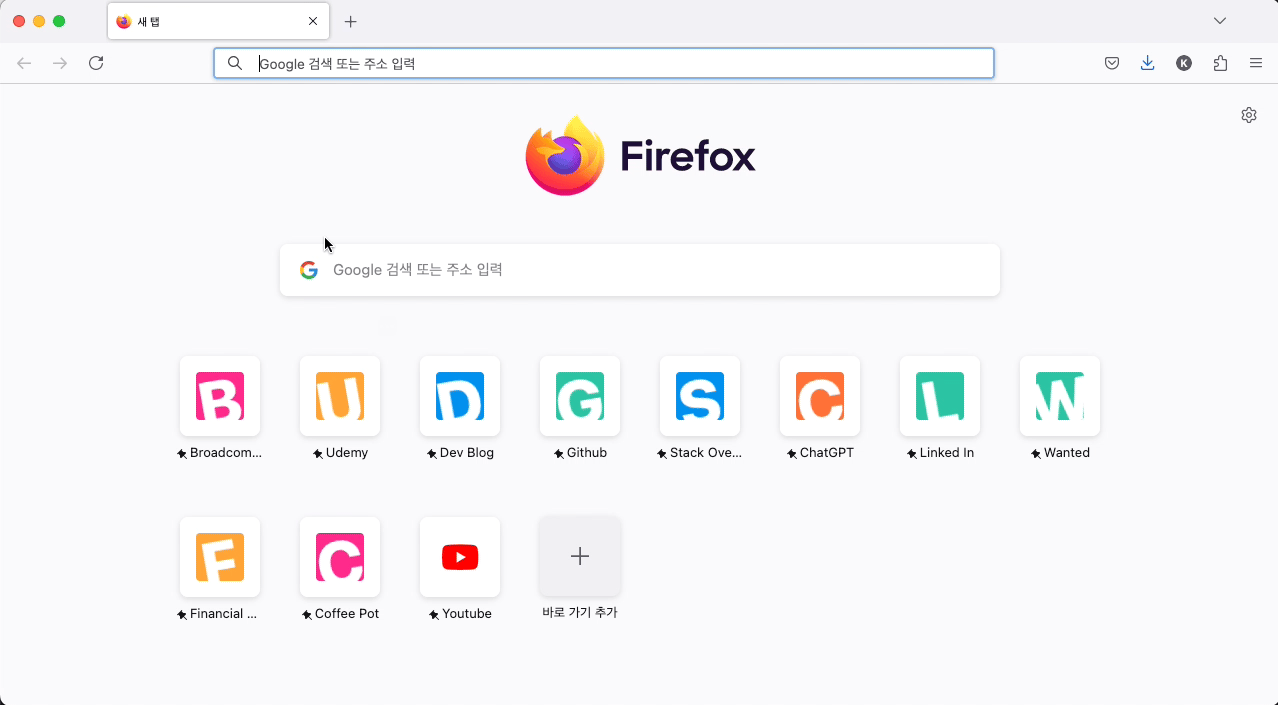This screenshot has height=705, width=1278.
Task: Click the 바로 가기 추가 label
Action: pos(580,613)
